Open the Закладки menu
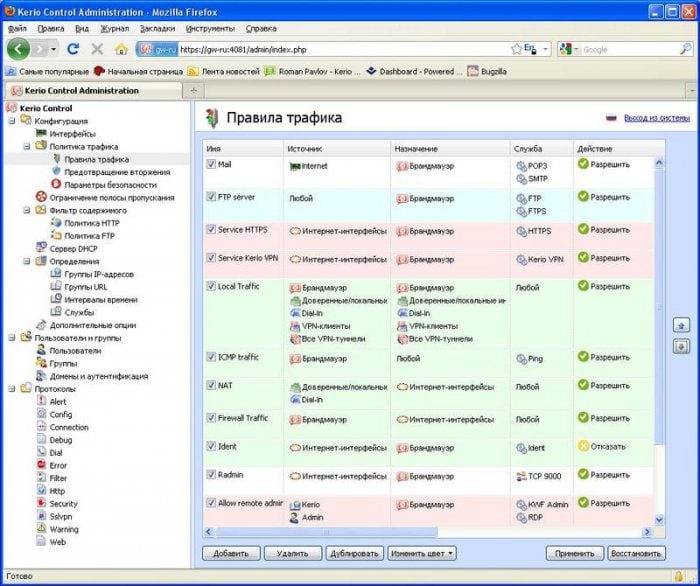 tap(157, 29)
